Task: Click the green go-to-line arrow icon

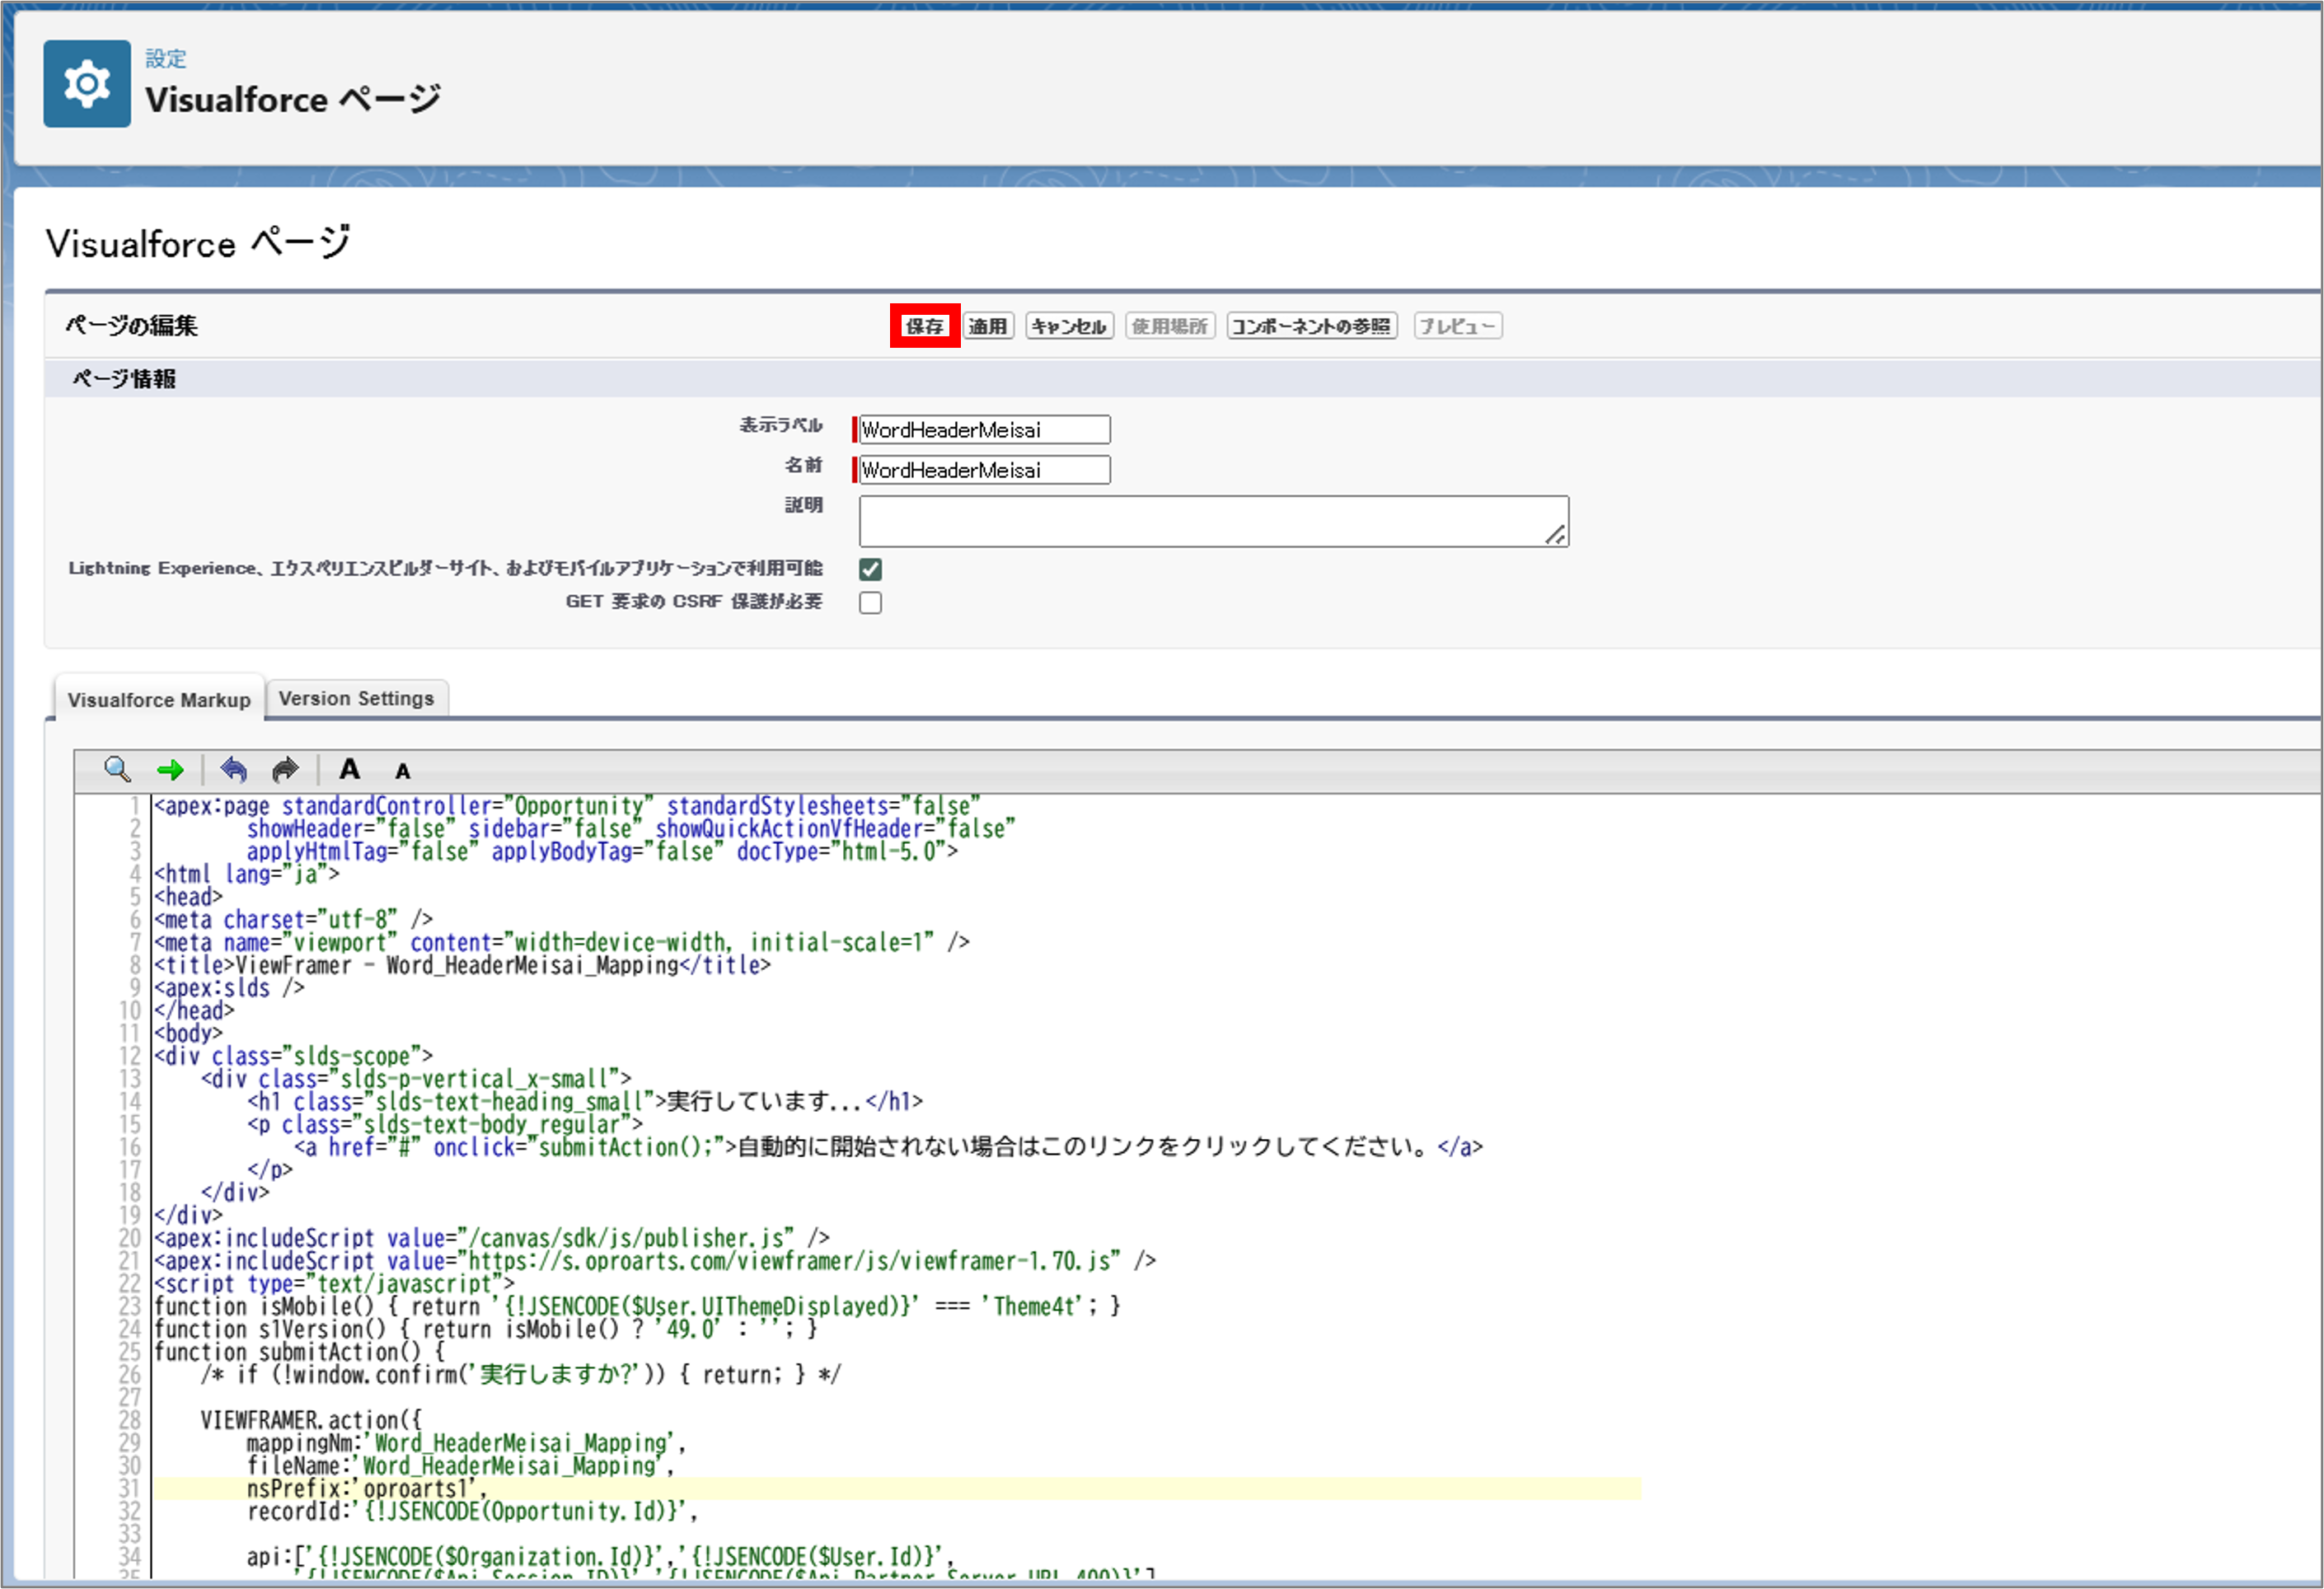Action: (171, 769)
